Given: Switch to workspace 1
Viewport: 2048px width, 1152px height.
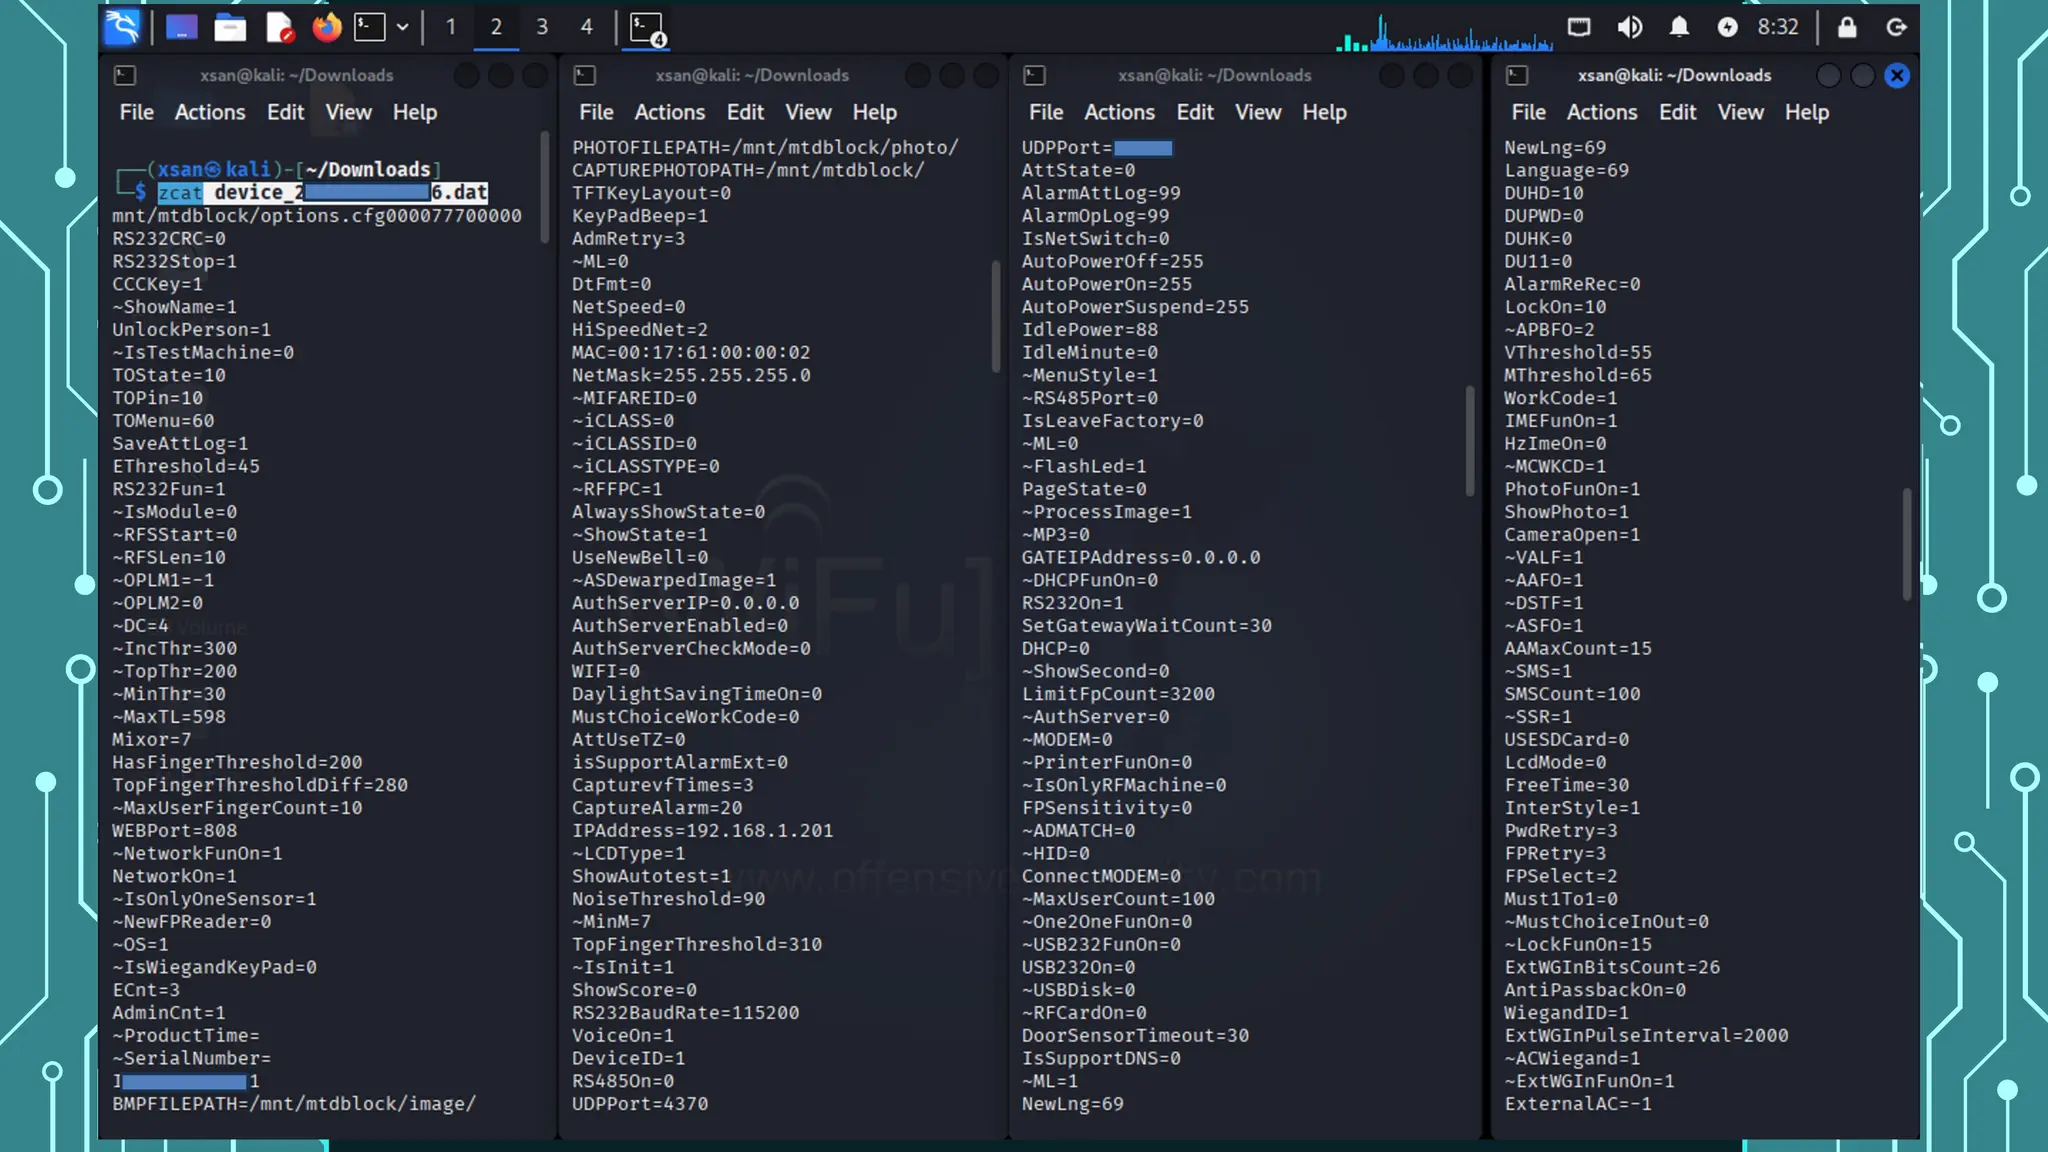Looking at the screenshot, I should coord(451,27).
